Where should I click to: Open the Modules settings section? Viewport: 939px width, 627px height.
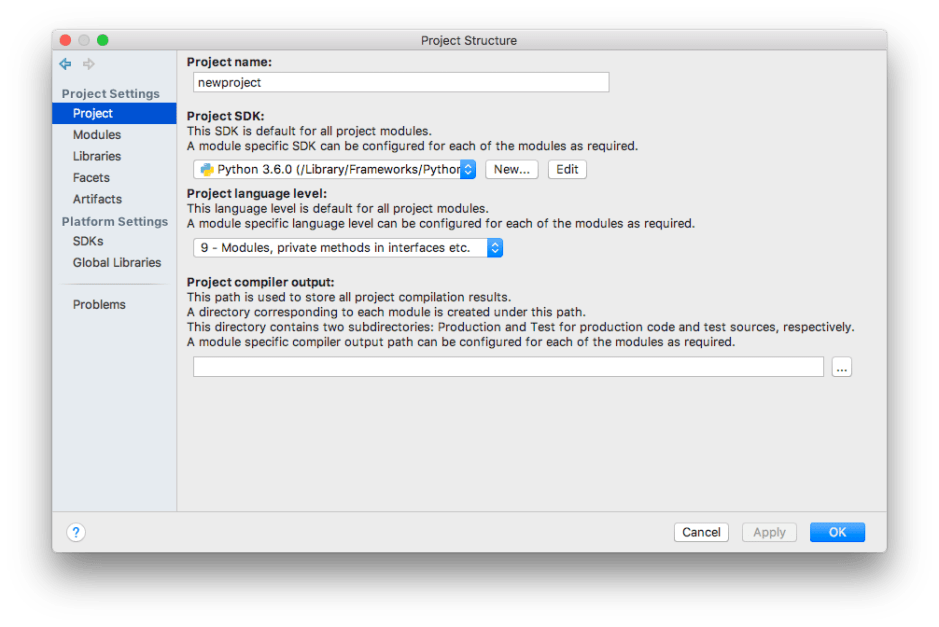tap(97, 135)
